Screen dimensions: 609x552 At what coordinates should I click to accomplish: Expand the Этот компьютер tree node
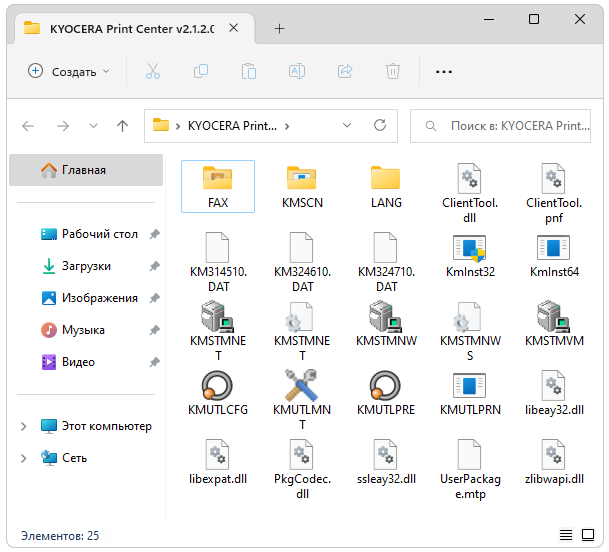[23, 426]
